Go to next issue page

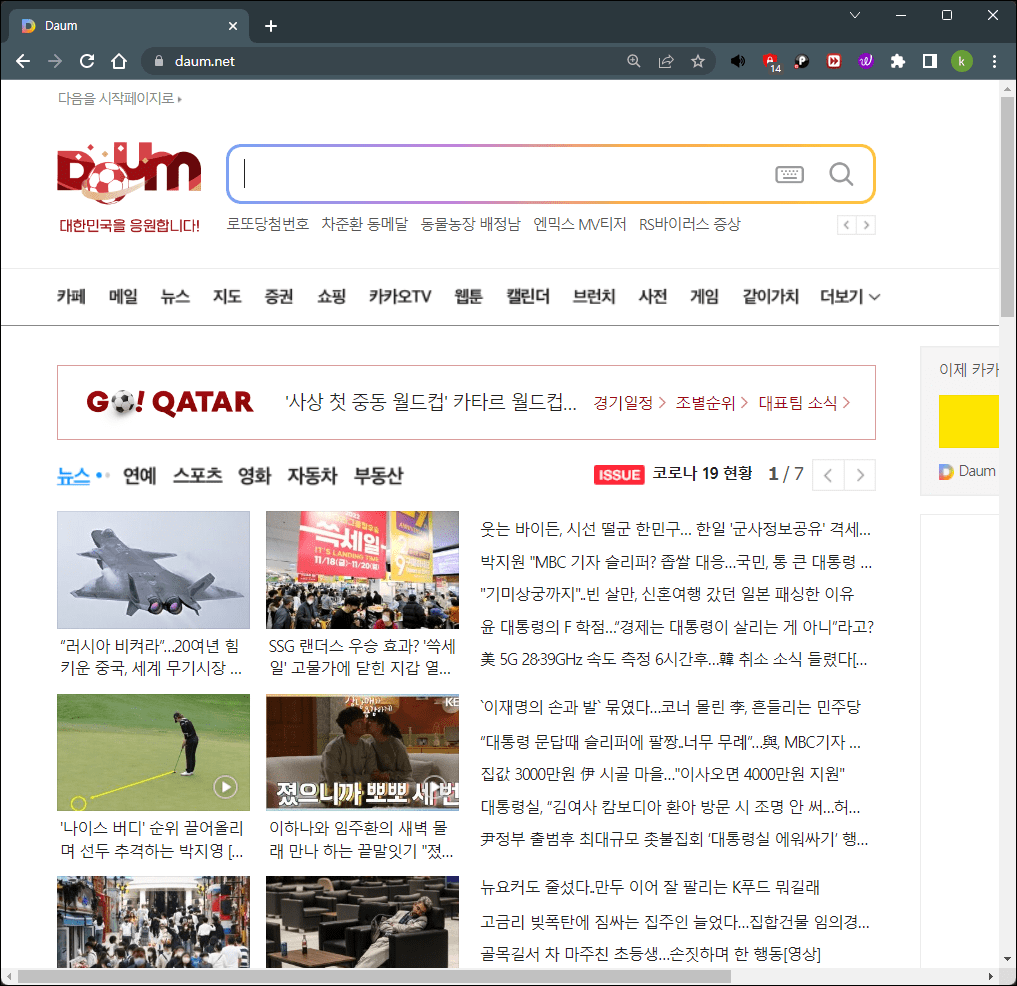click(x=859, y=475)
